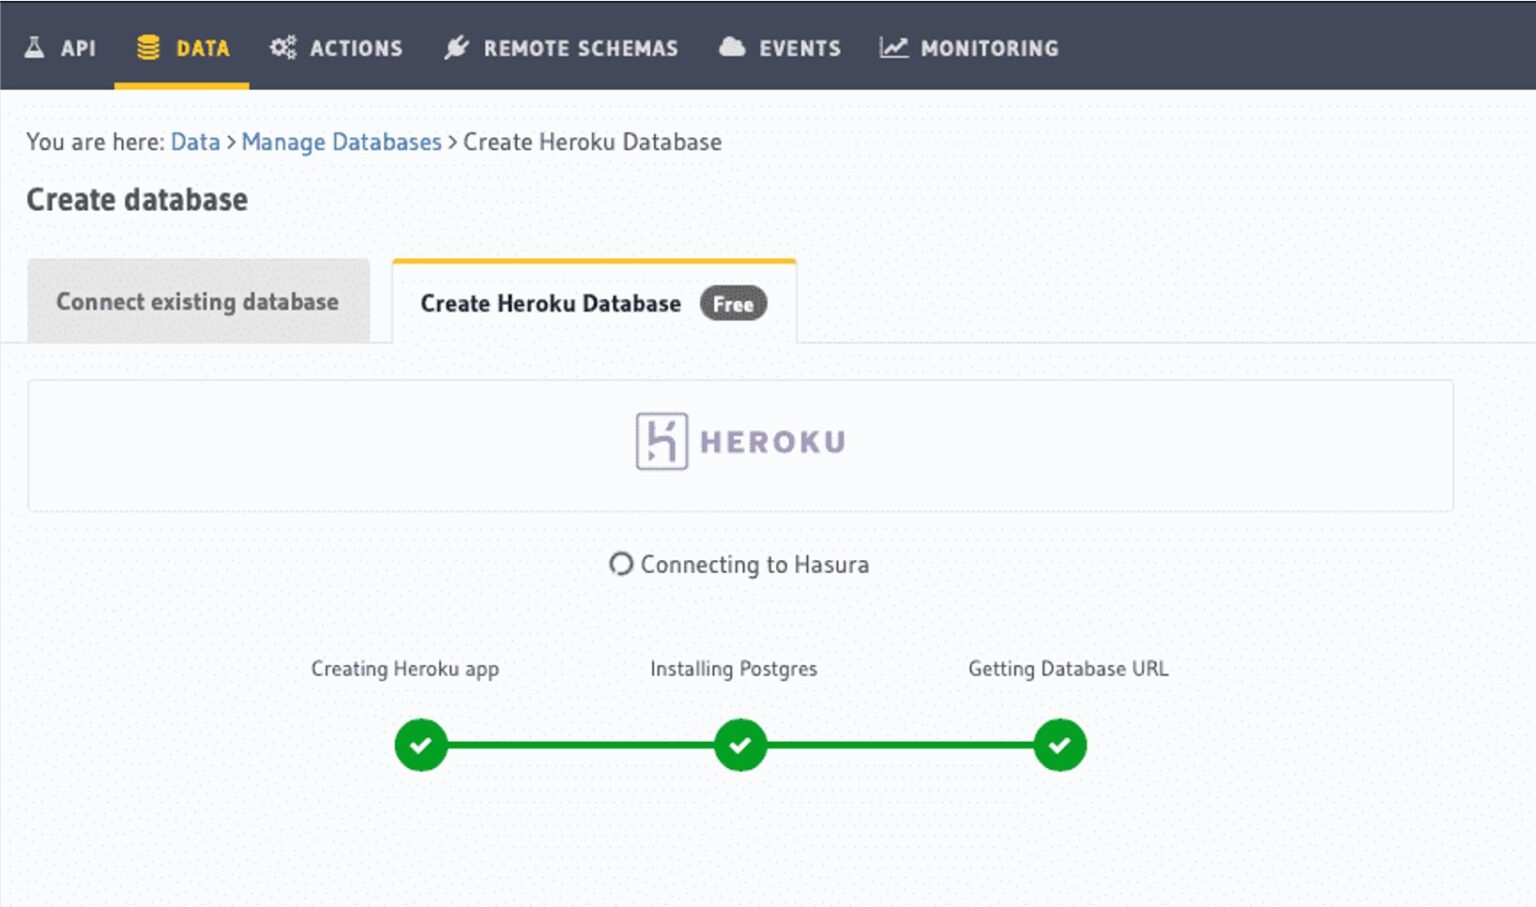Click the Getting Database URL checkmark
The image size is (1536, 907).
point(1059,744)
